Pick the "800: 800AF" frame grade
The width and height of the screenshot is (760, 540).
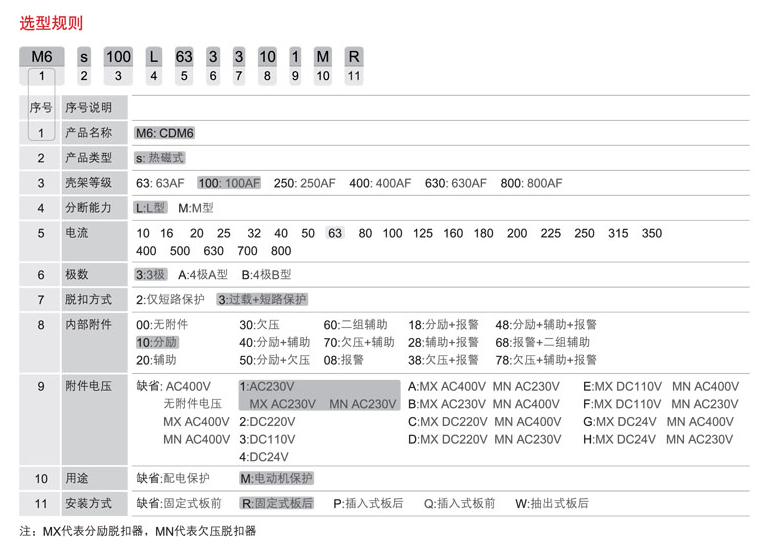531,184
